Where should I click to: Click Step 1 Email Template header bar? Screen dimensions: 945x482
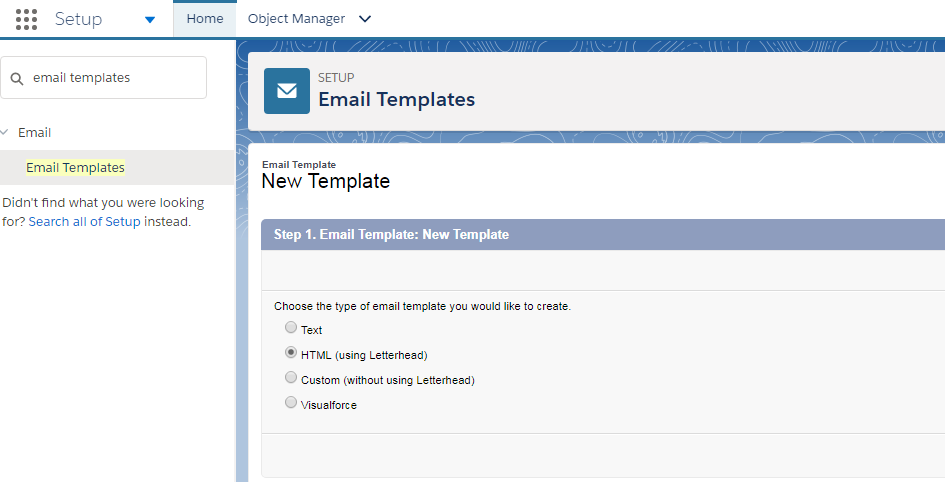click(603, 234)
